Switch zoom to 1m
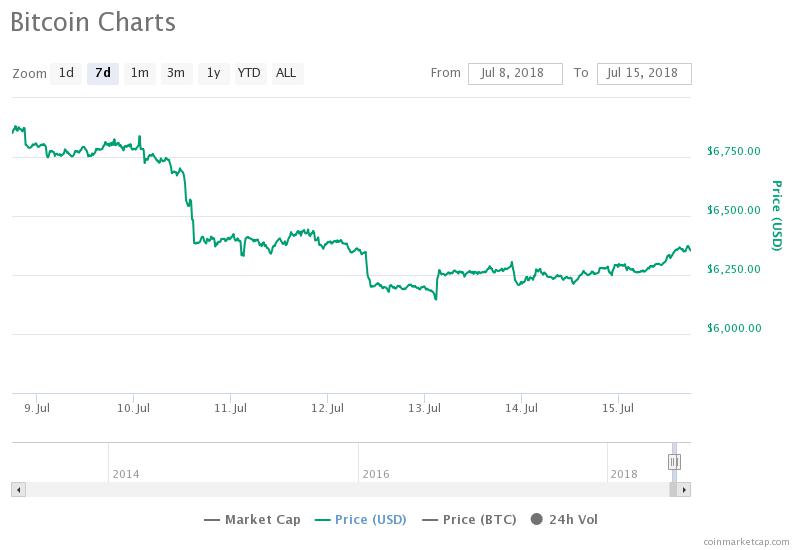This screenshot has height=550, width=800. click(x=140, y=73)
